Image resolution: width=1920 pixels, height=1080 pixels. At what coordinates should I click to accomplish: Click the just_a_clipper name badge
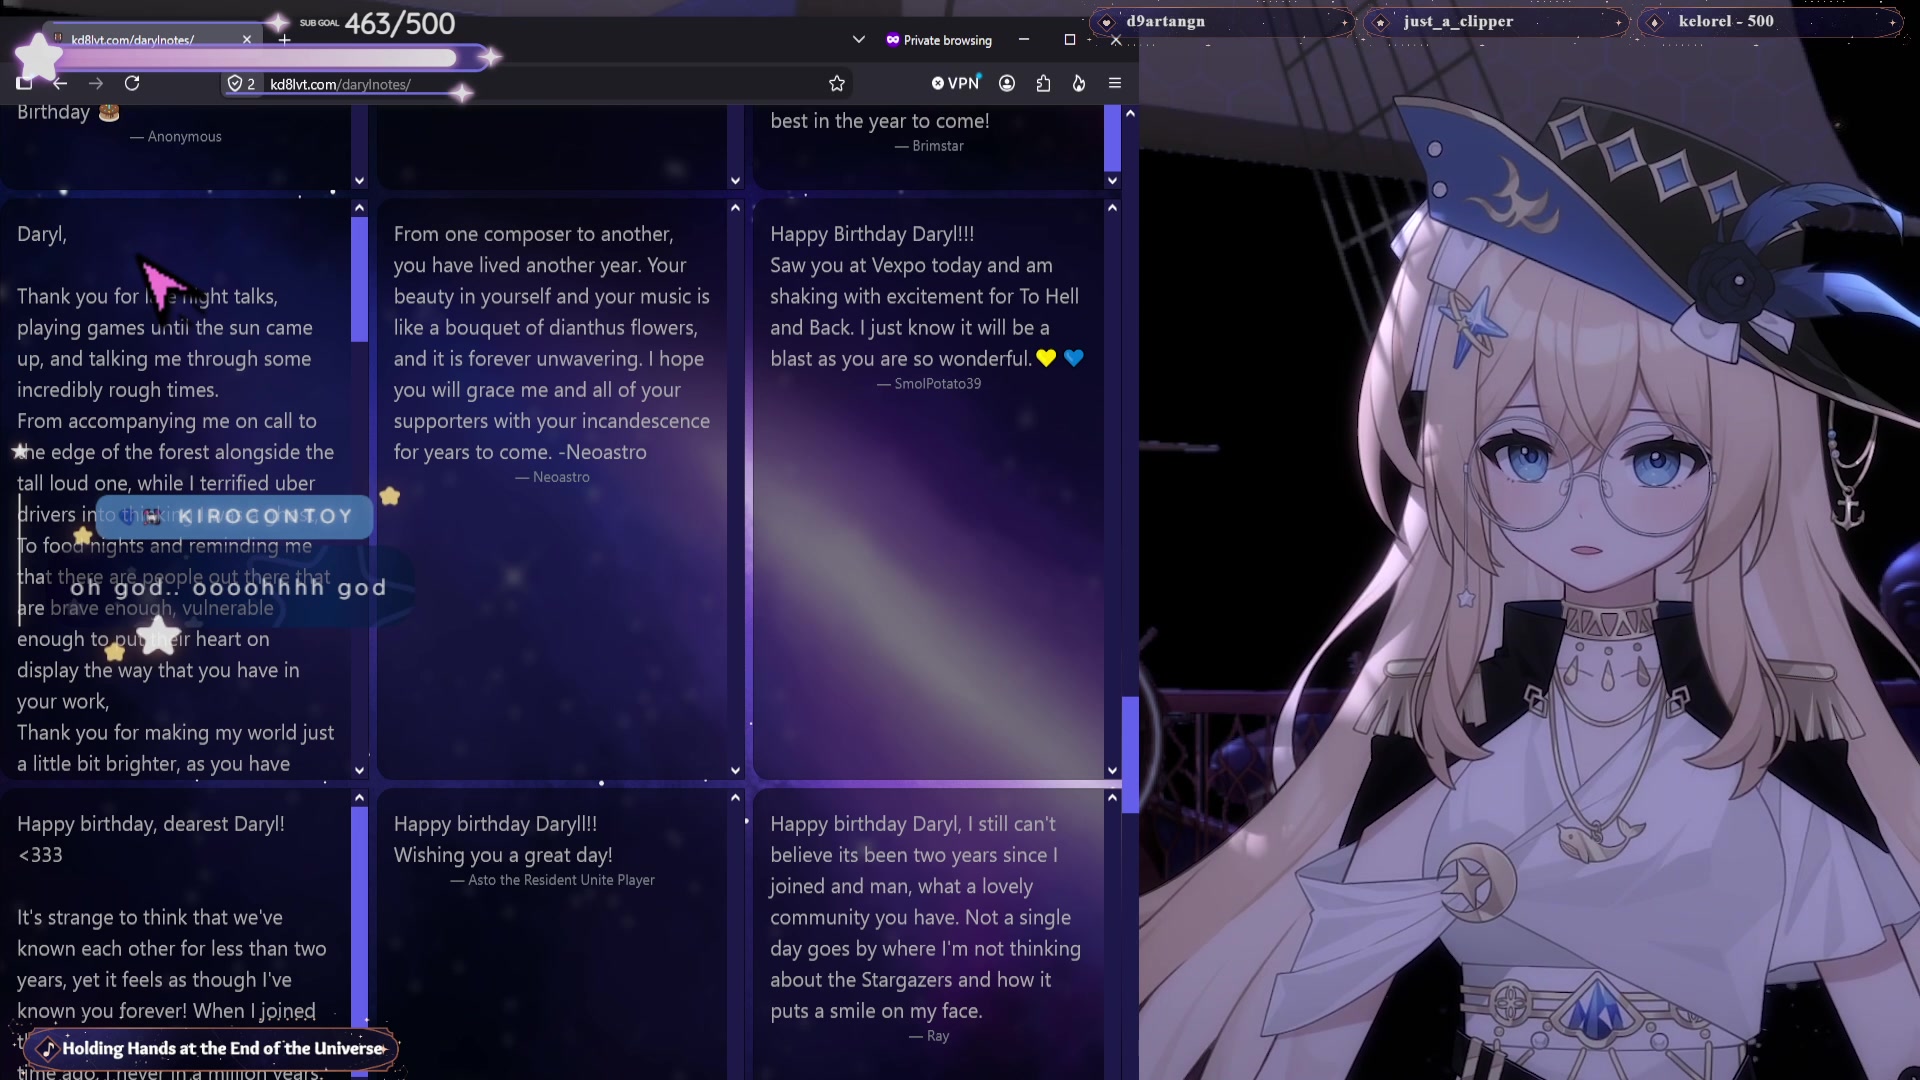tap(1497, 22)
